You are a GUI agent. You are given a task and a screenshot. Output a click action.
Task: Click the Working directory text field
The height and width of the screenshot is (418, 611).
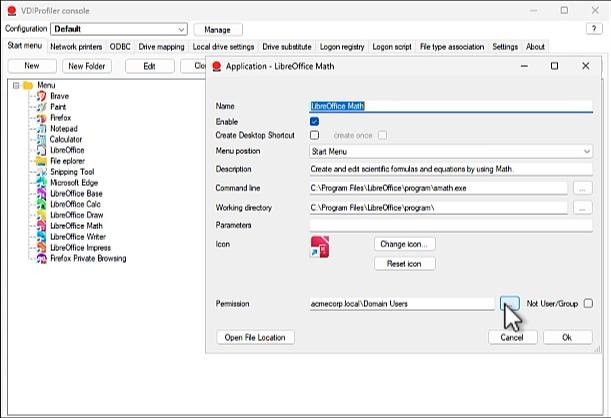[x=438, y=208]
